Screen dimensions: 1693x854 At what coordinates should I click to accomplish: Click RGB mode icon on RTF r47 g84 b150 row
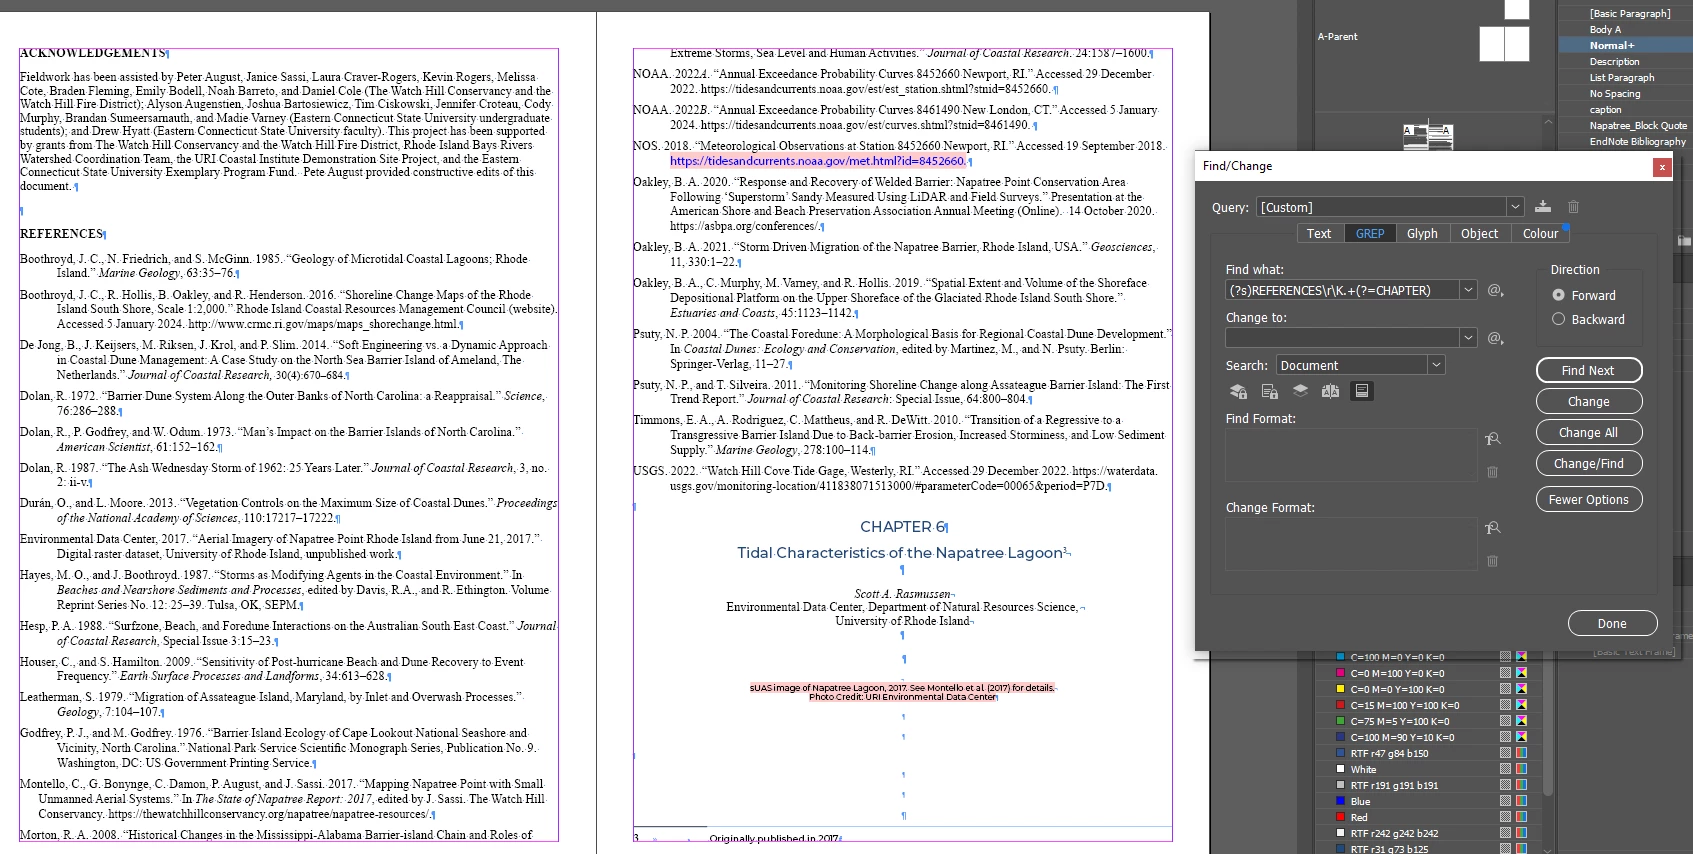coord(1521,753)
